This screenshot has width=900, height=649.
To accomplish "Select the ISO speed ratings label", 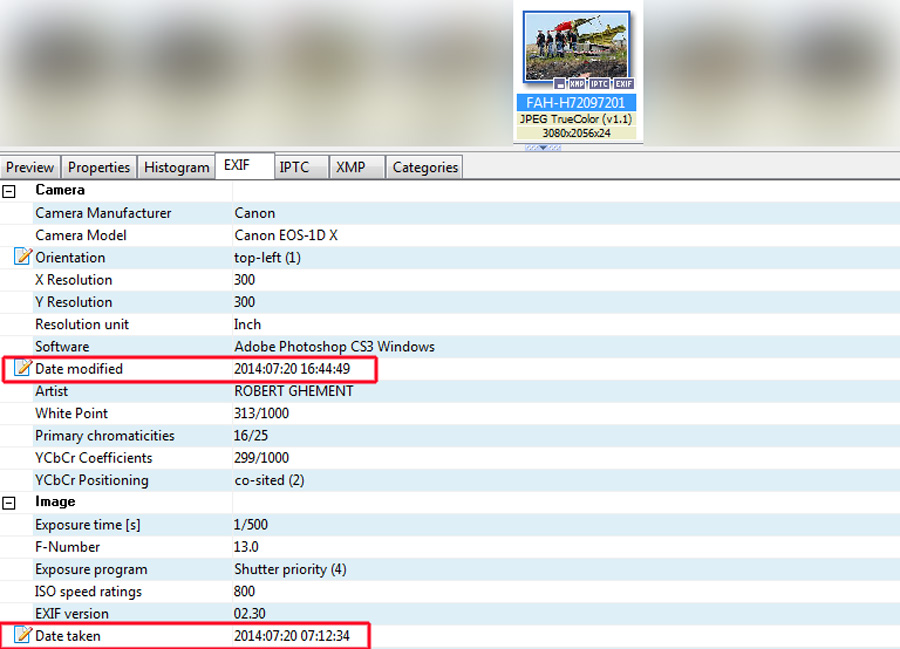I will click(88, 592).
